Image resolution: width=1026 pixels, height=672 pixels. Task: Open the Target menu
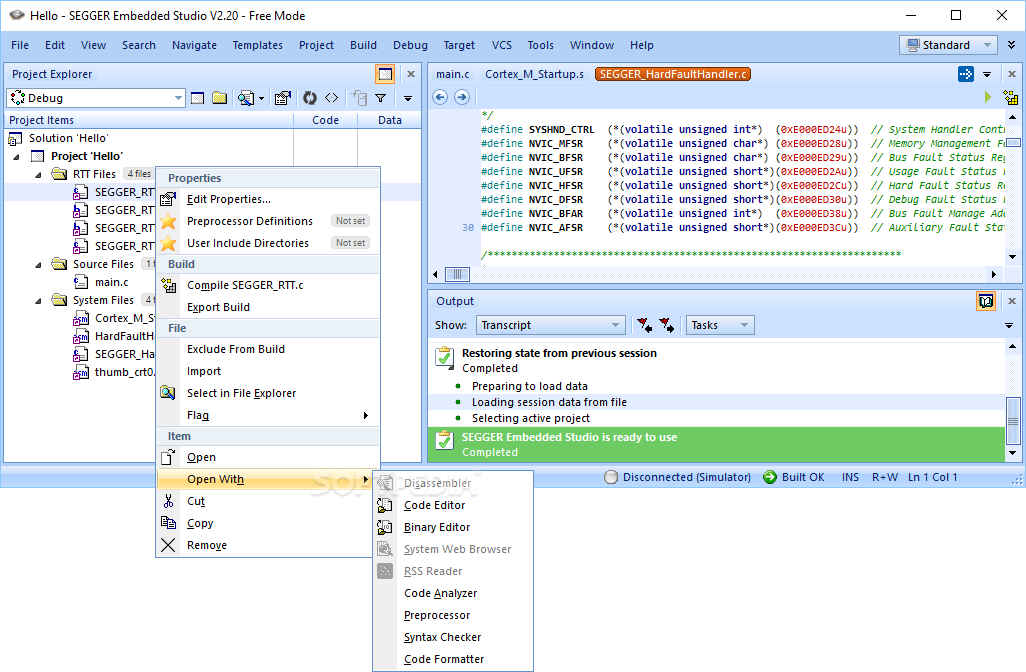pos(459,45)
